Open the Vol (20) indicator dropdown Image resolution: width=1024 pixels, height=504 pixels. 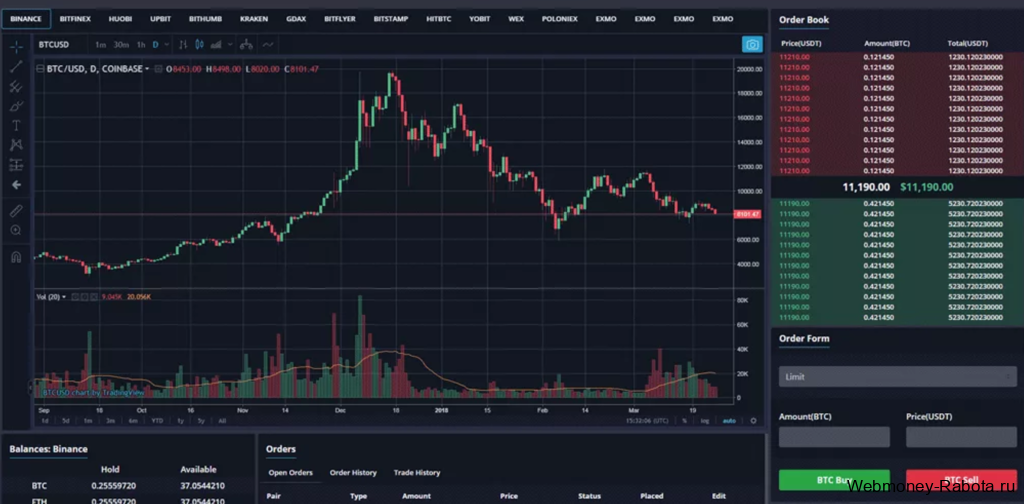pos(64,297)
